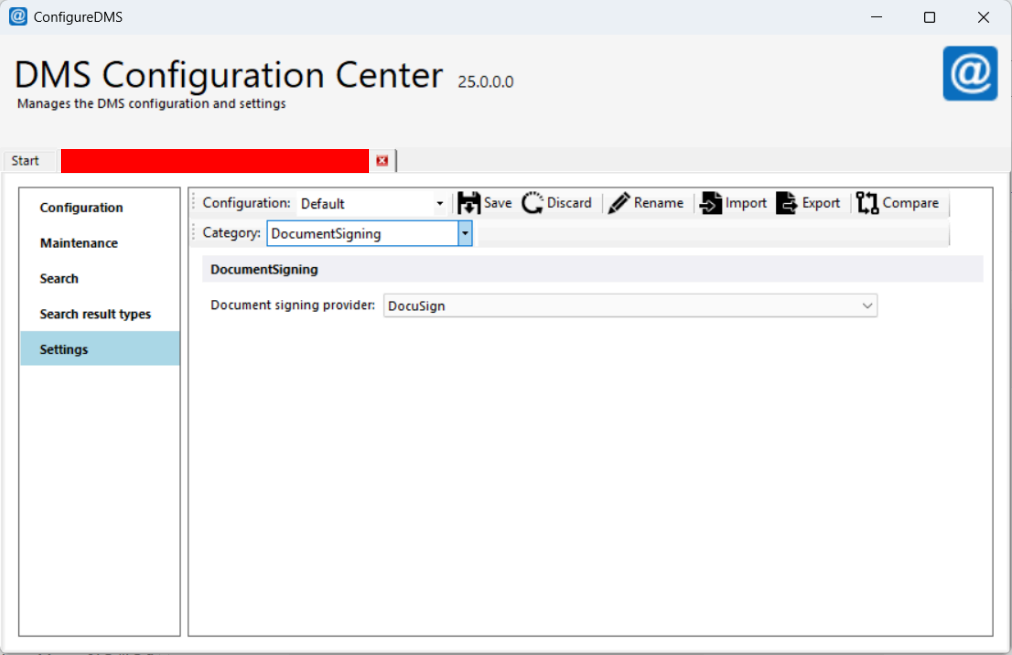Go to Maintenance section
The height and width of the screenshot is (655, 1012).
(79, 243)
